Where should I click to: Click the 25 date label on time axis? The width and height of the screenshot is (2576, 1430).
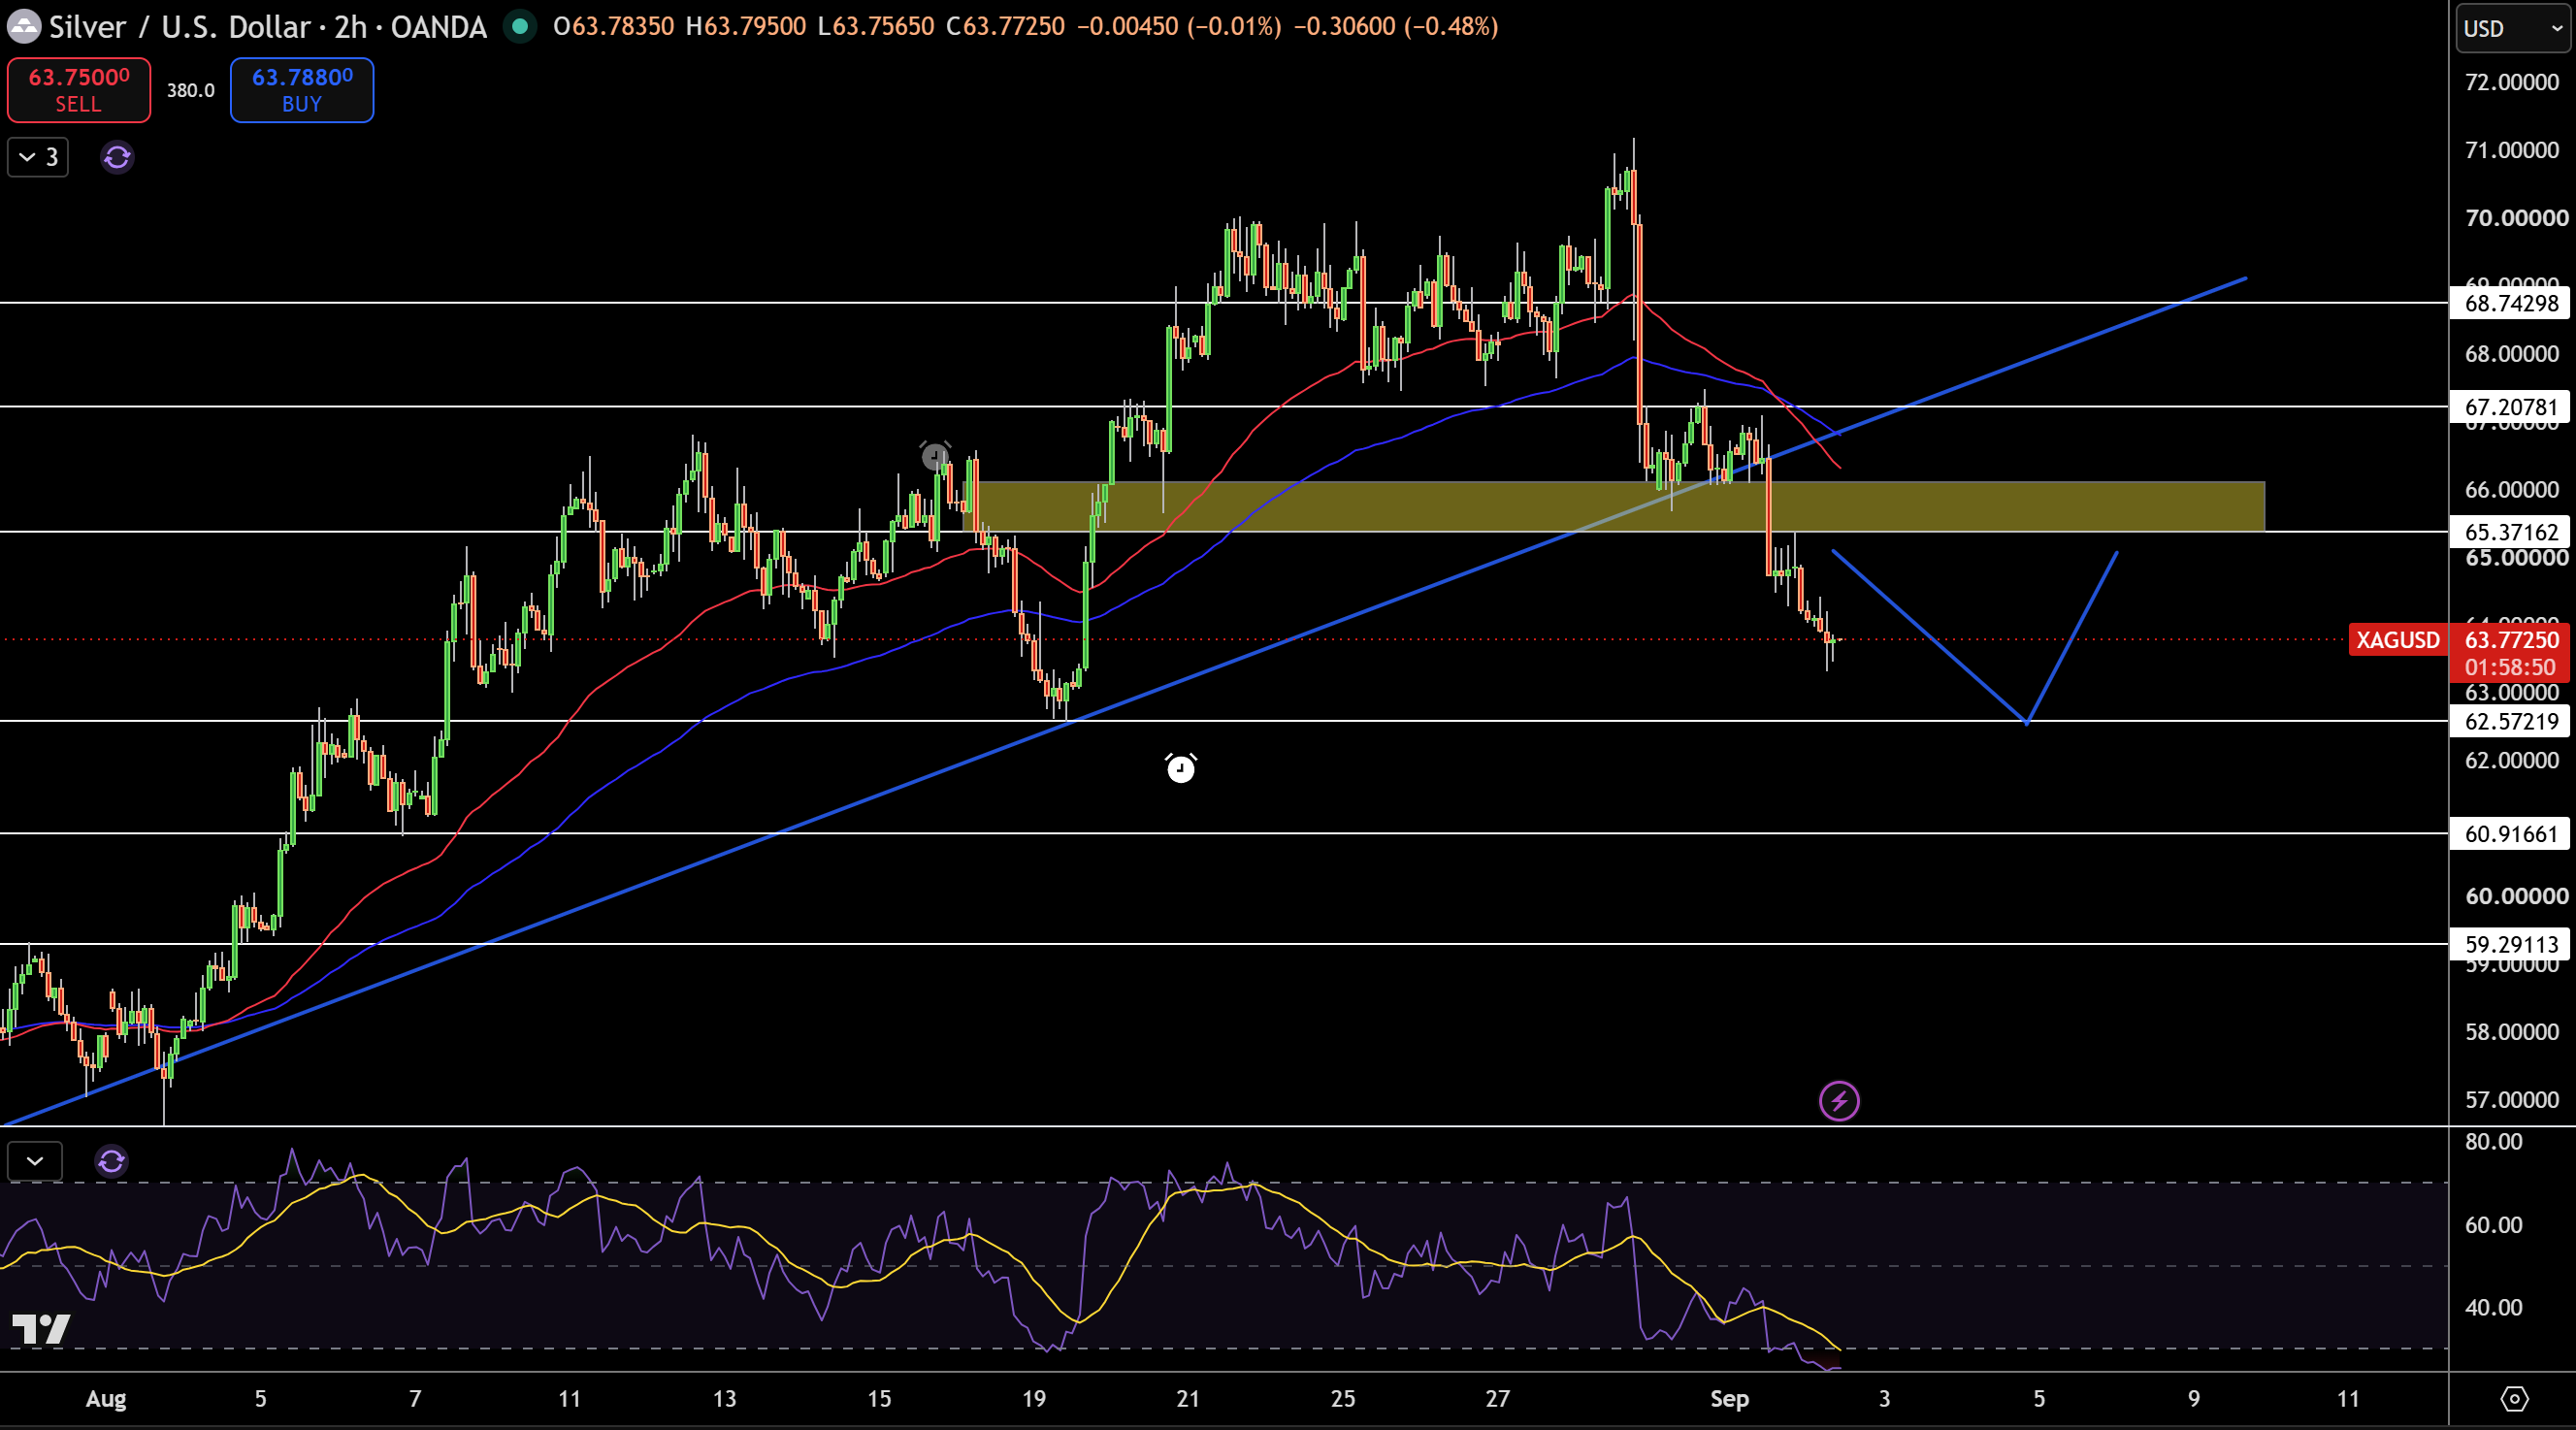[x=1342, y=1398]
